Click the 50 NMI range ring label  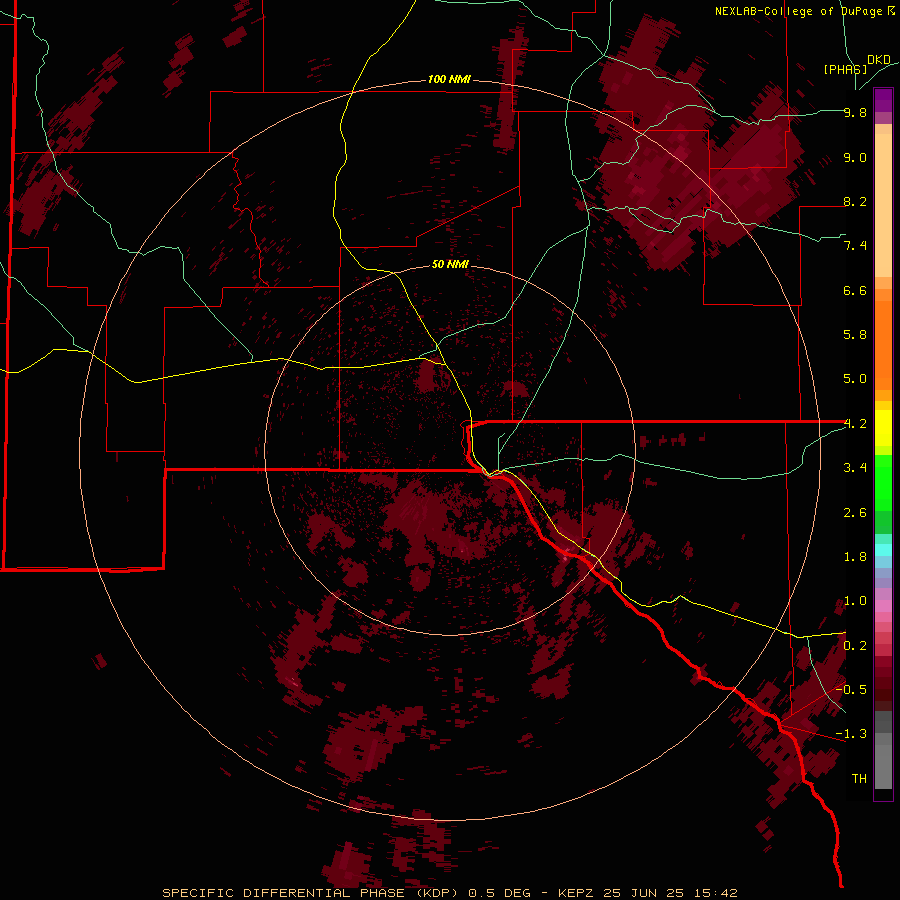click(450, 264)
